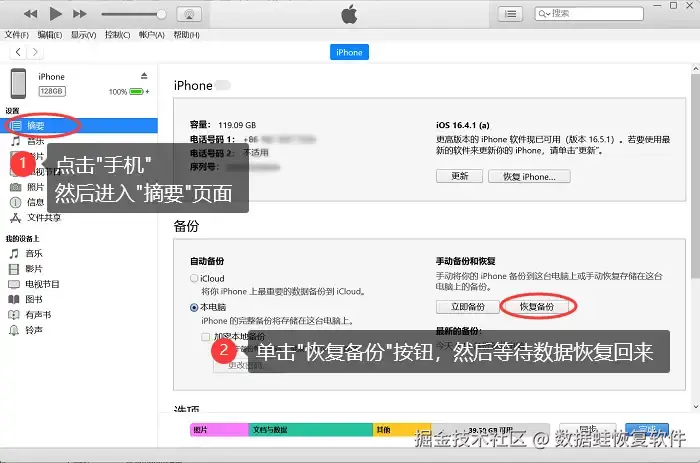Select the blue iPhone tab button
The width and height of the screenshot is (700, 463).
click(349, 52)
